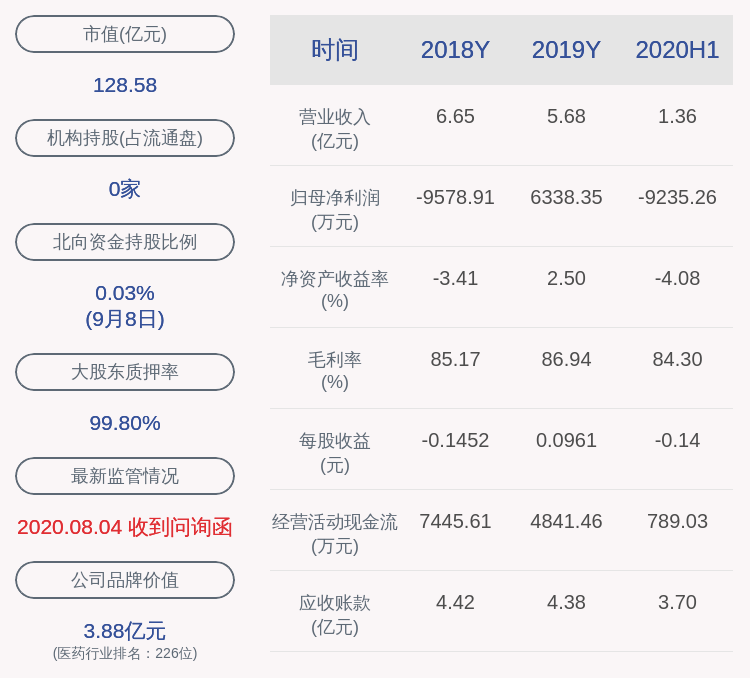
Task: Select the 3.88亿元 brand value
Action: 125,631
